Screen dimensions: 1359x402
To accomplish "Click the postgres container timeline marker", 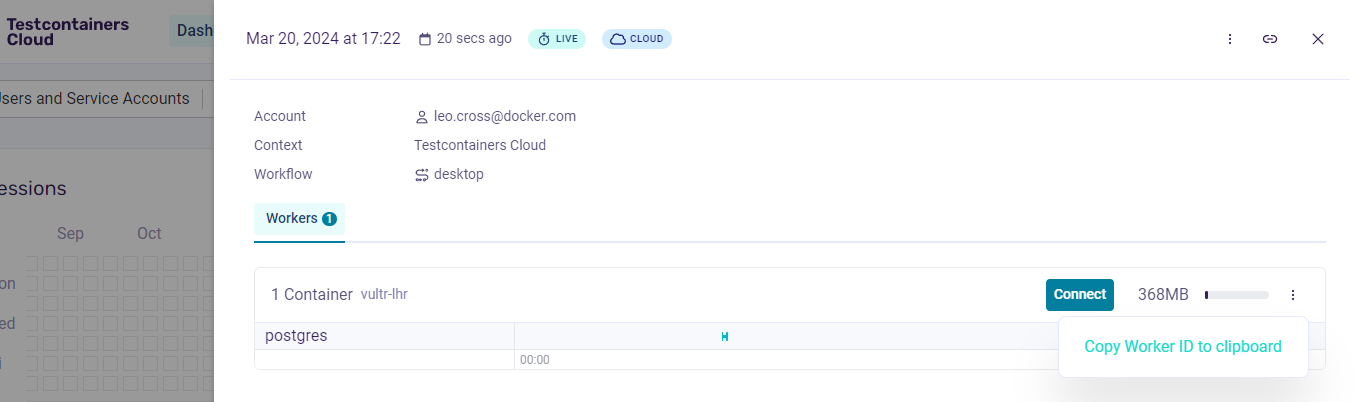I will (724, 337).
